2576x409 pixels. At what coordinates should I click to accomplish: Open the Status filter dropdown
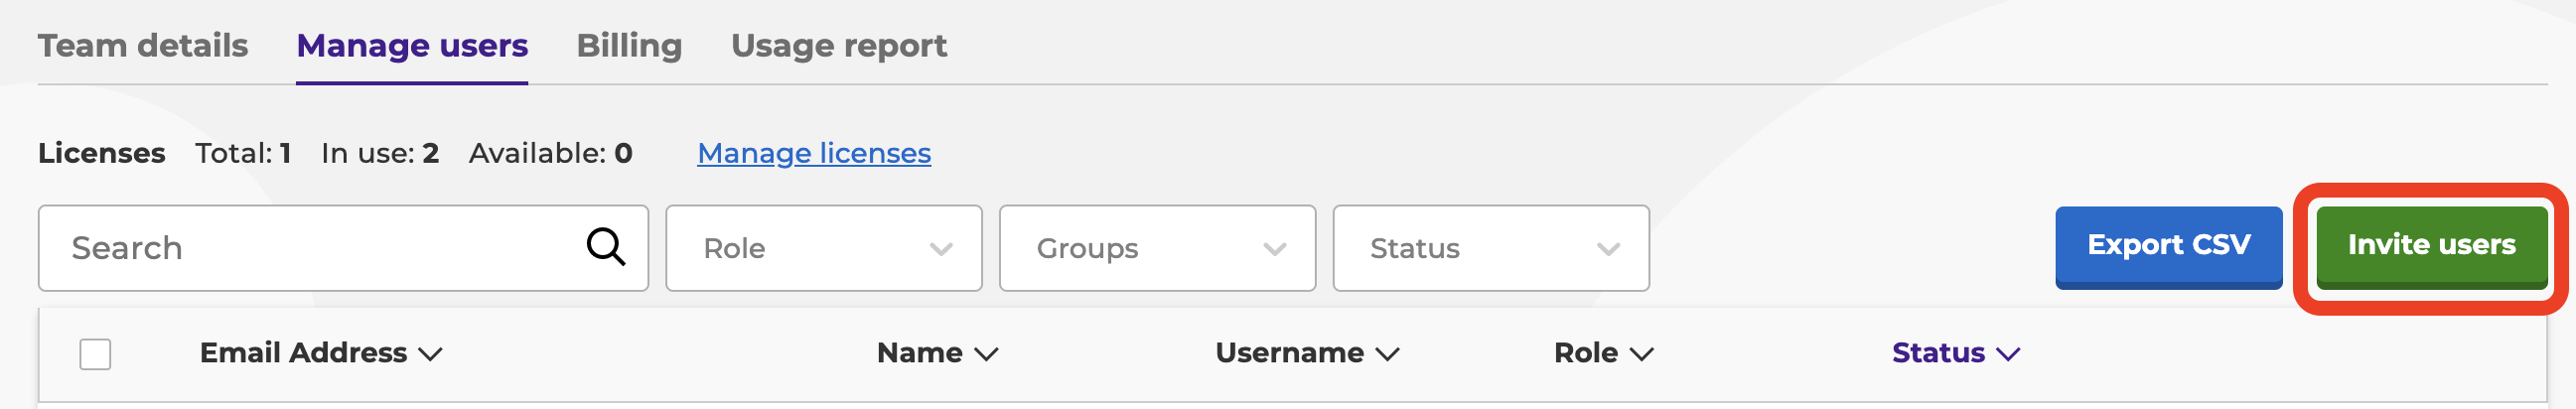click(1490, 248)
